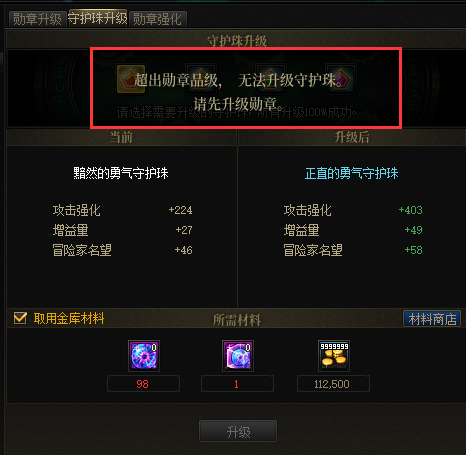
Task: Switch to the 勋章升级 tab
Action: pos(37,19)
